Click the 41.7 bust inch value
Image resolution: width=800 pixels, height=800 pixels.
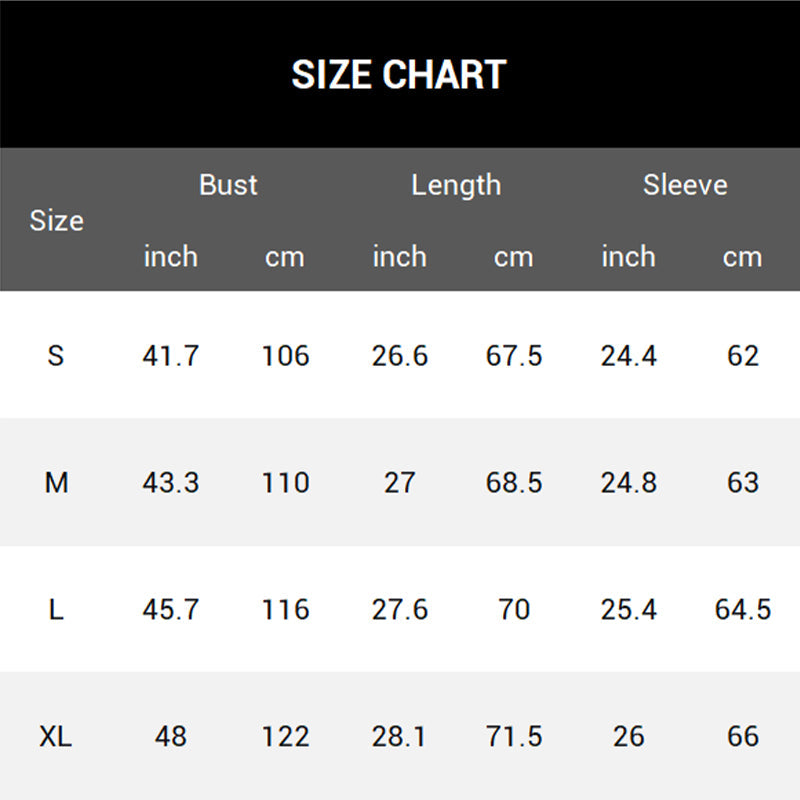coord(171,355)
